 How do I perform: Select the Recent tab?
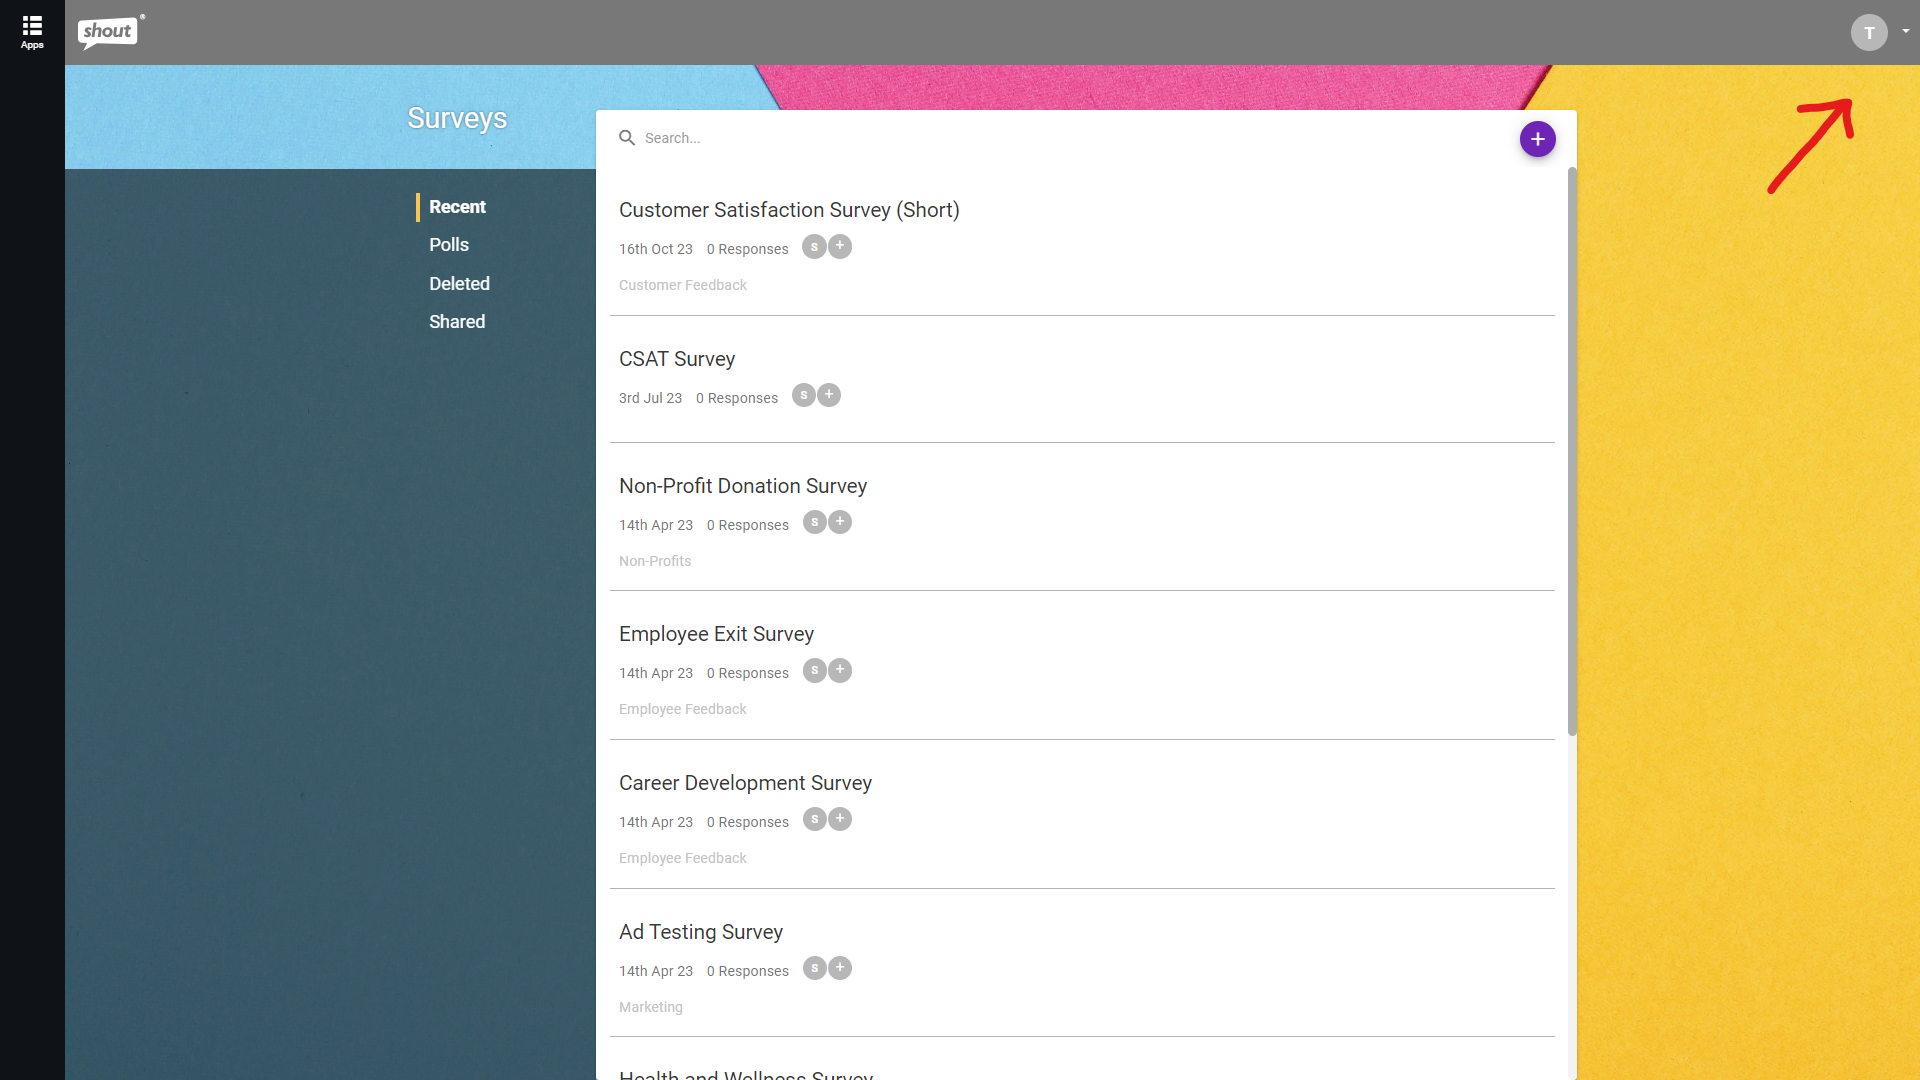[x=457, y=207]
